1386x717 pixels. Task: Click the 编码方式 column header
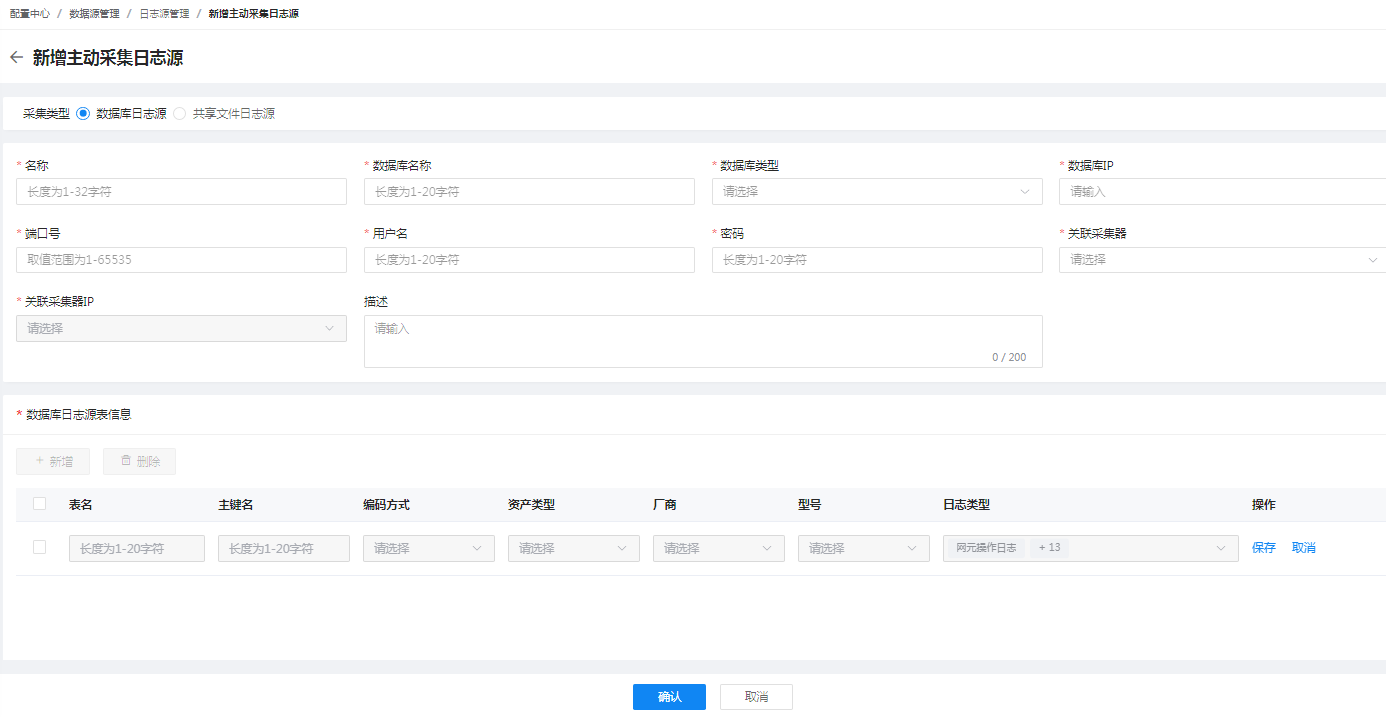[x=386, y=505]
